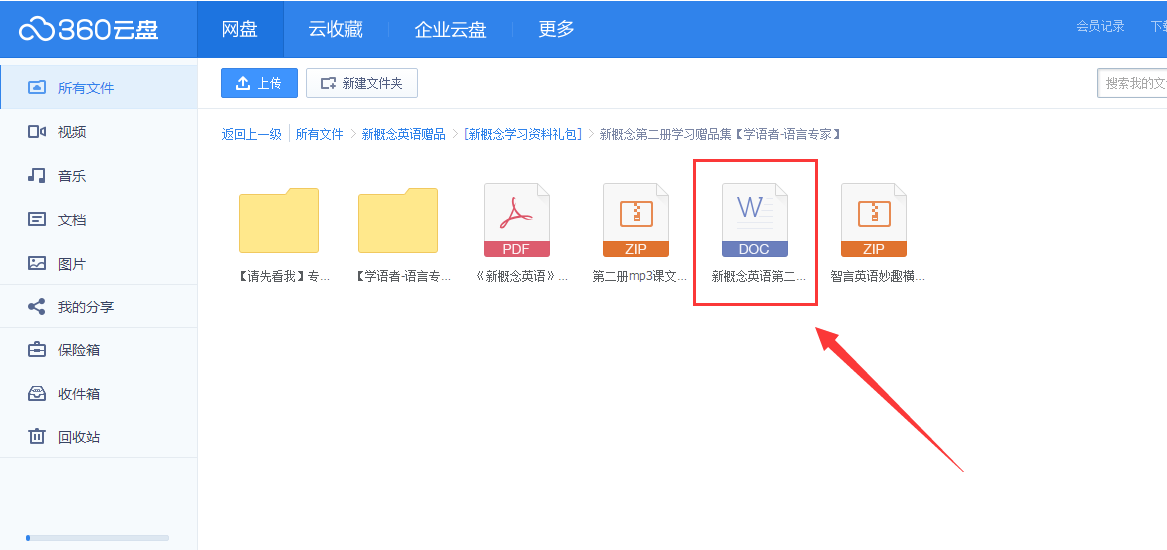This screenshot has width=1167, height=550.
Task: Open the 所有文件 sidebar icon
Action: click(x=36, y=88)
